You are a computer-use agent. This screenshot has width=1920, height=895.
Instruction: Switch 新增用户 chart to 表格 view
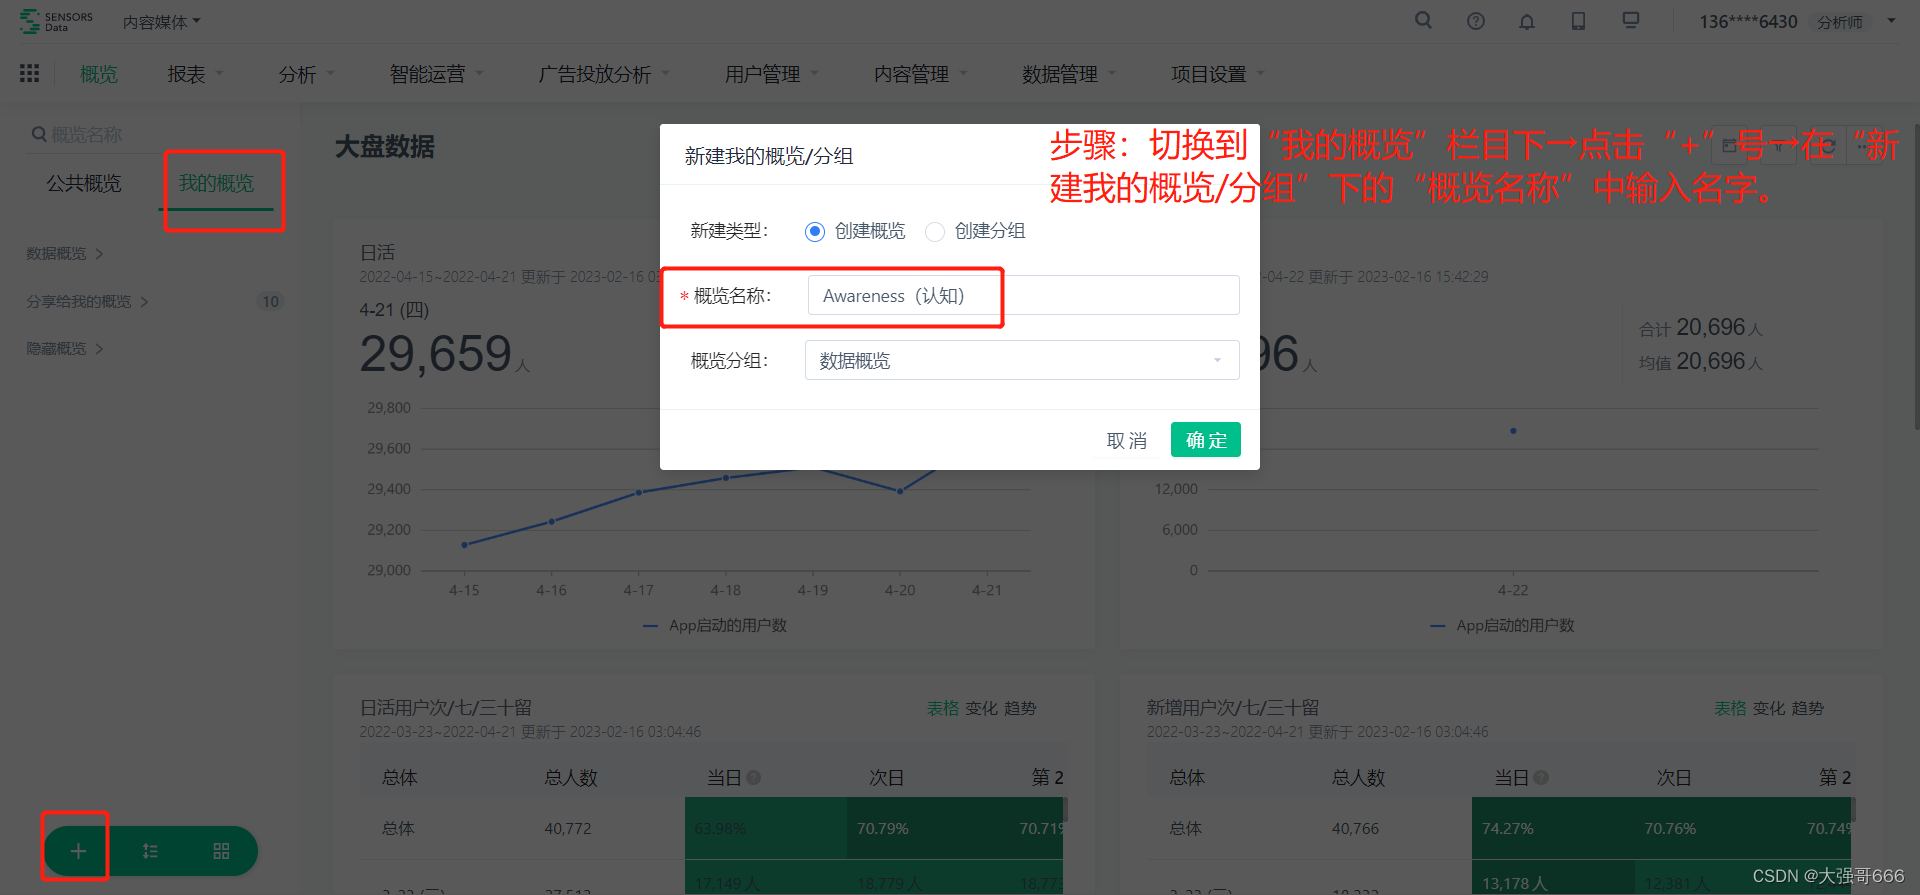point(1730,708)
